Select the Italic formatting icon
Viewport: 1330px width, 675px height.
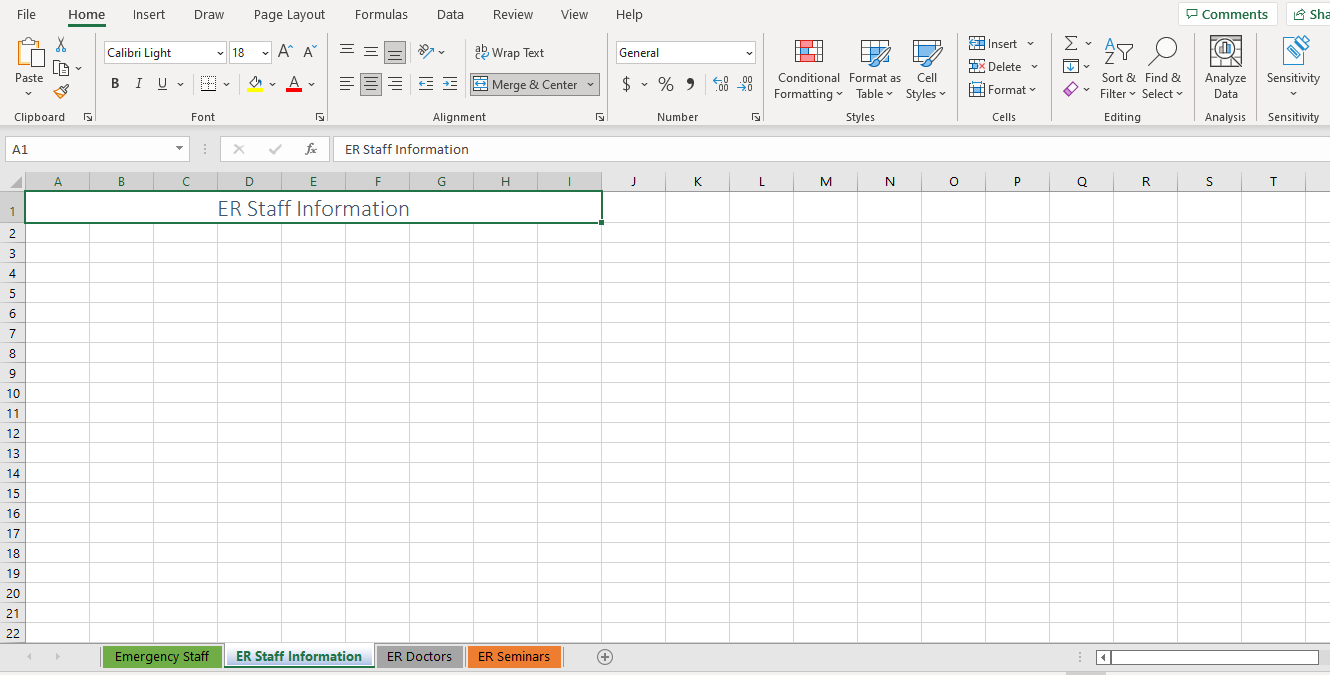click(x=138, y=83)
